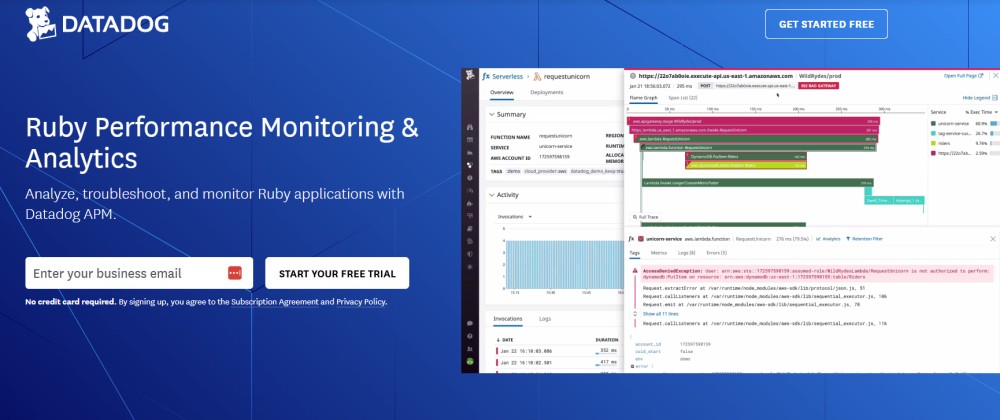The image size is (1000, 420).
Task: Click Start Your Free Trial button
Action: 337,273
